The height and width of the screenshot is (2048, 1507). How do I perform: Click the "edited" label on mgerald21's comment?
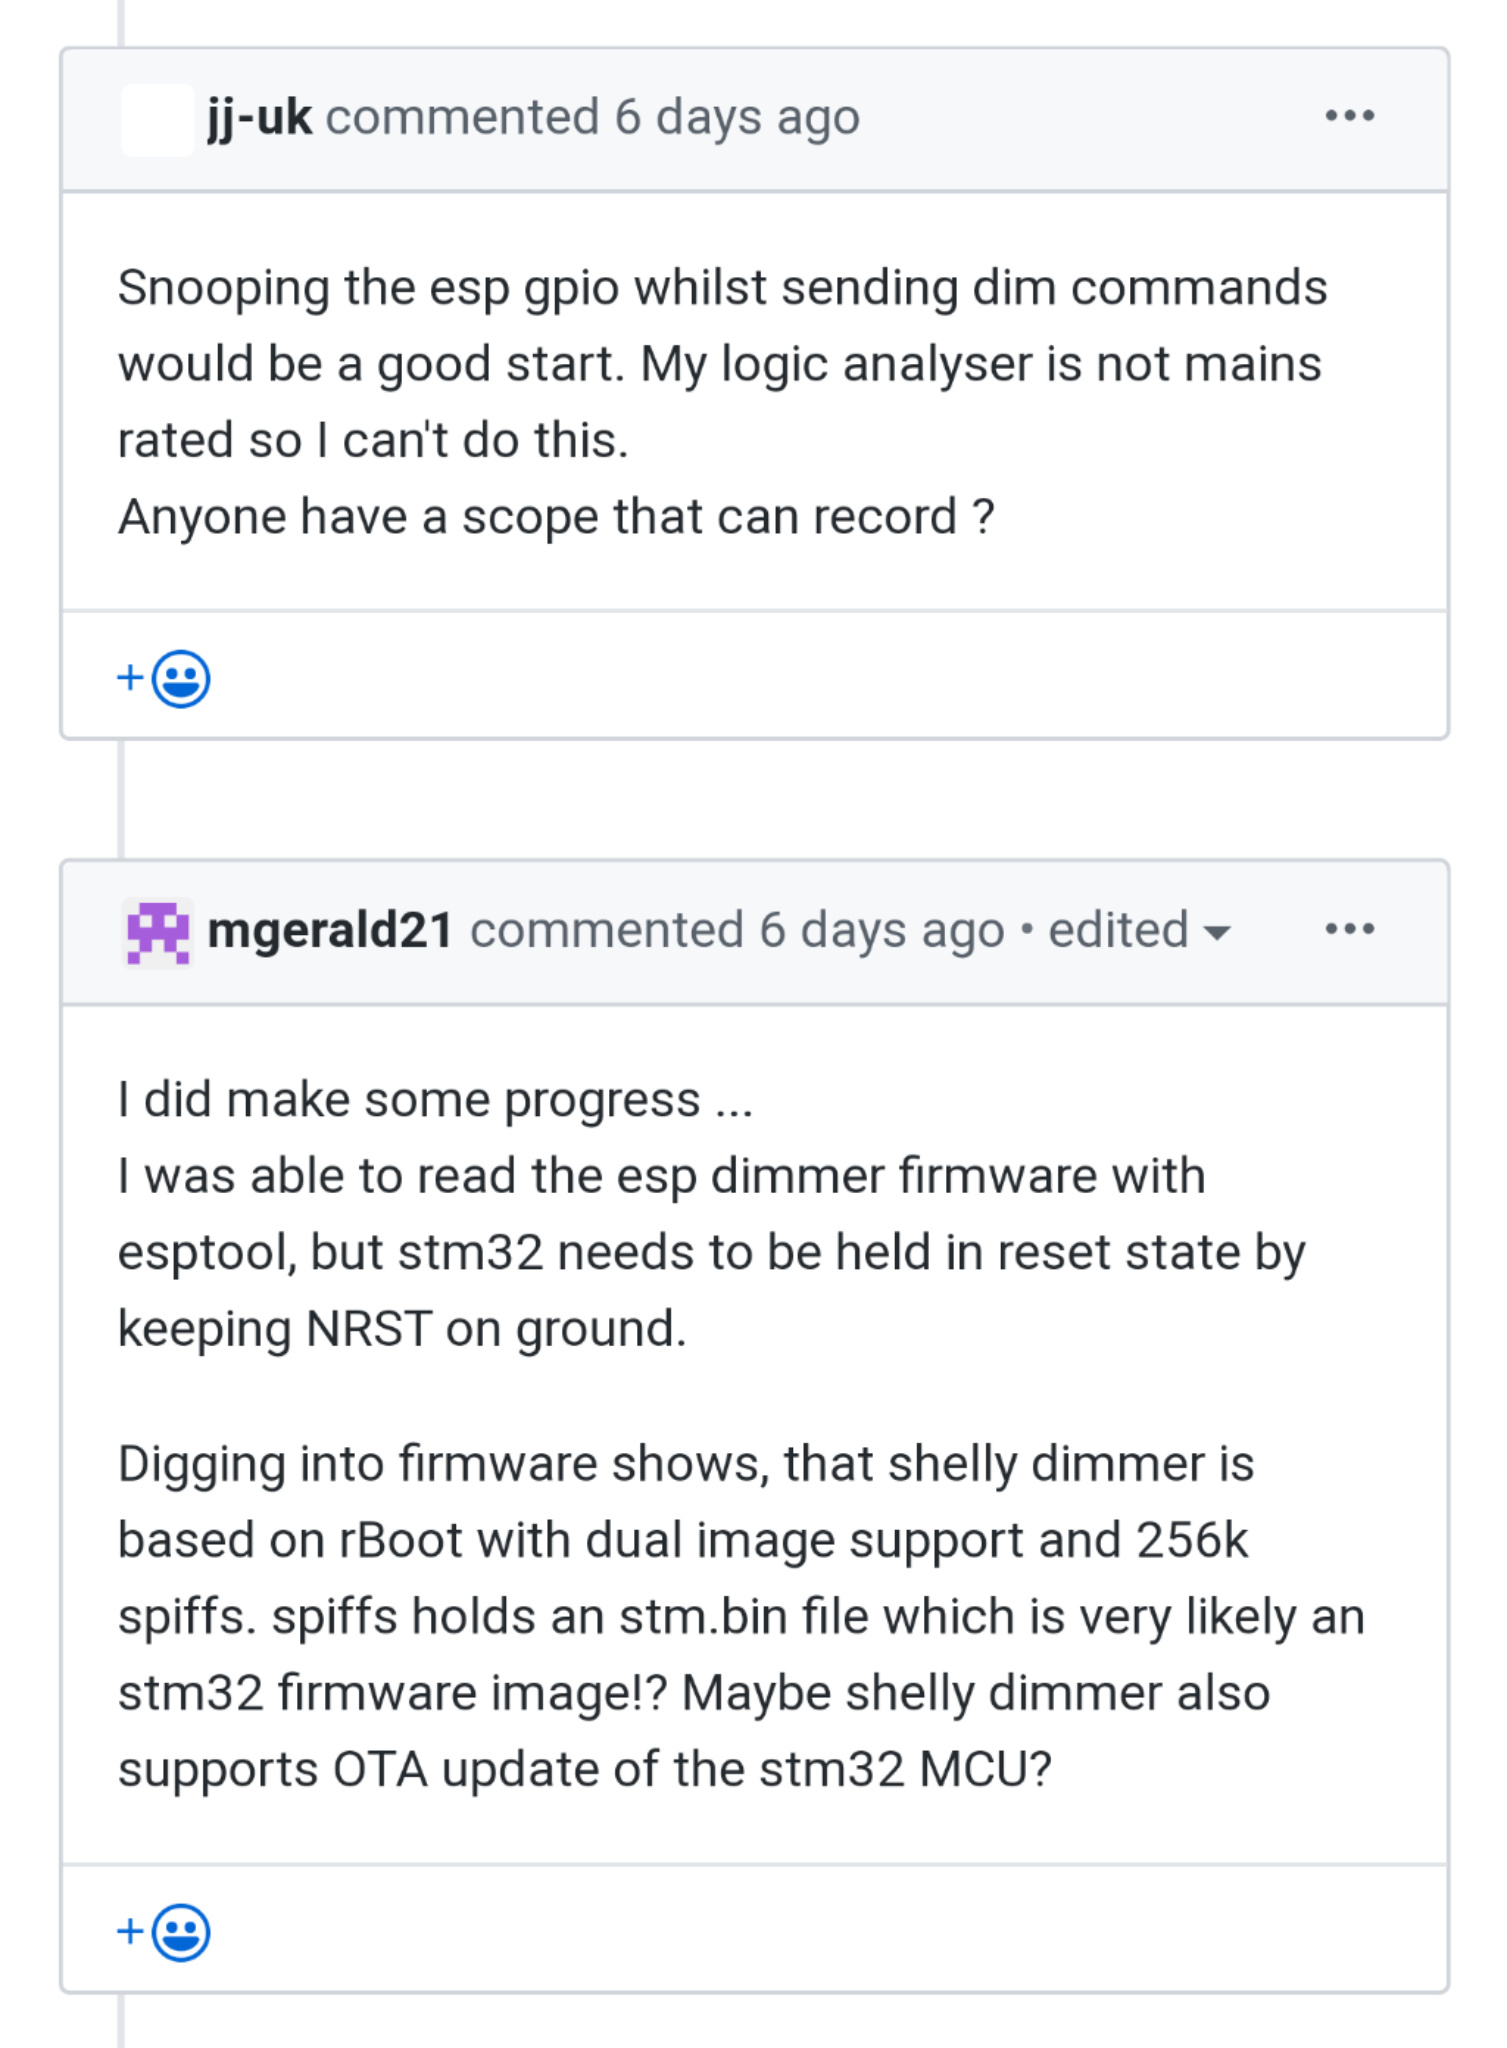coord(1120,930)
